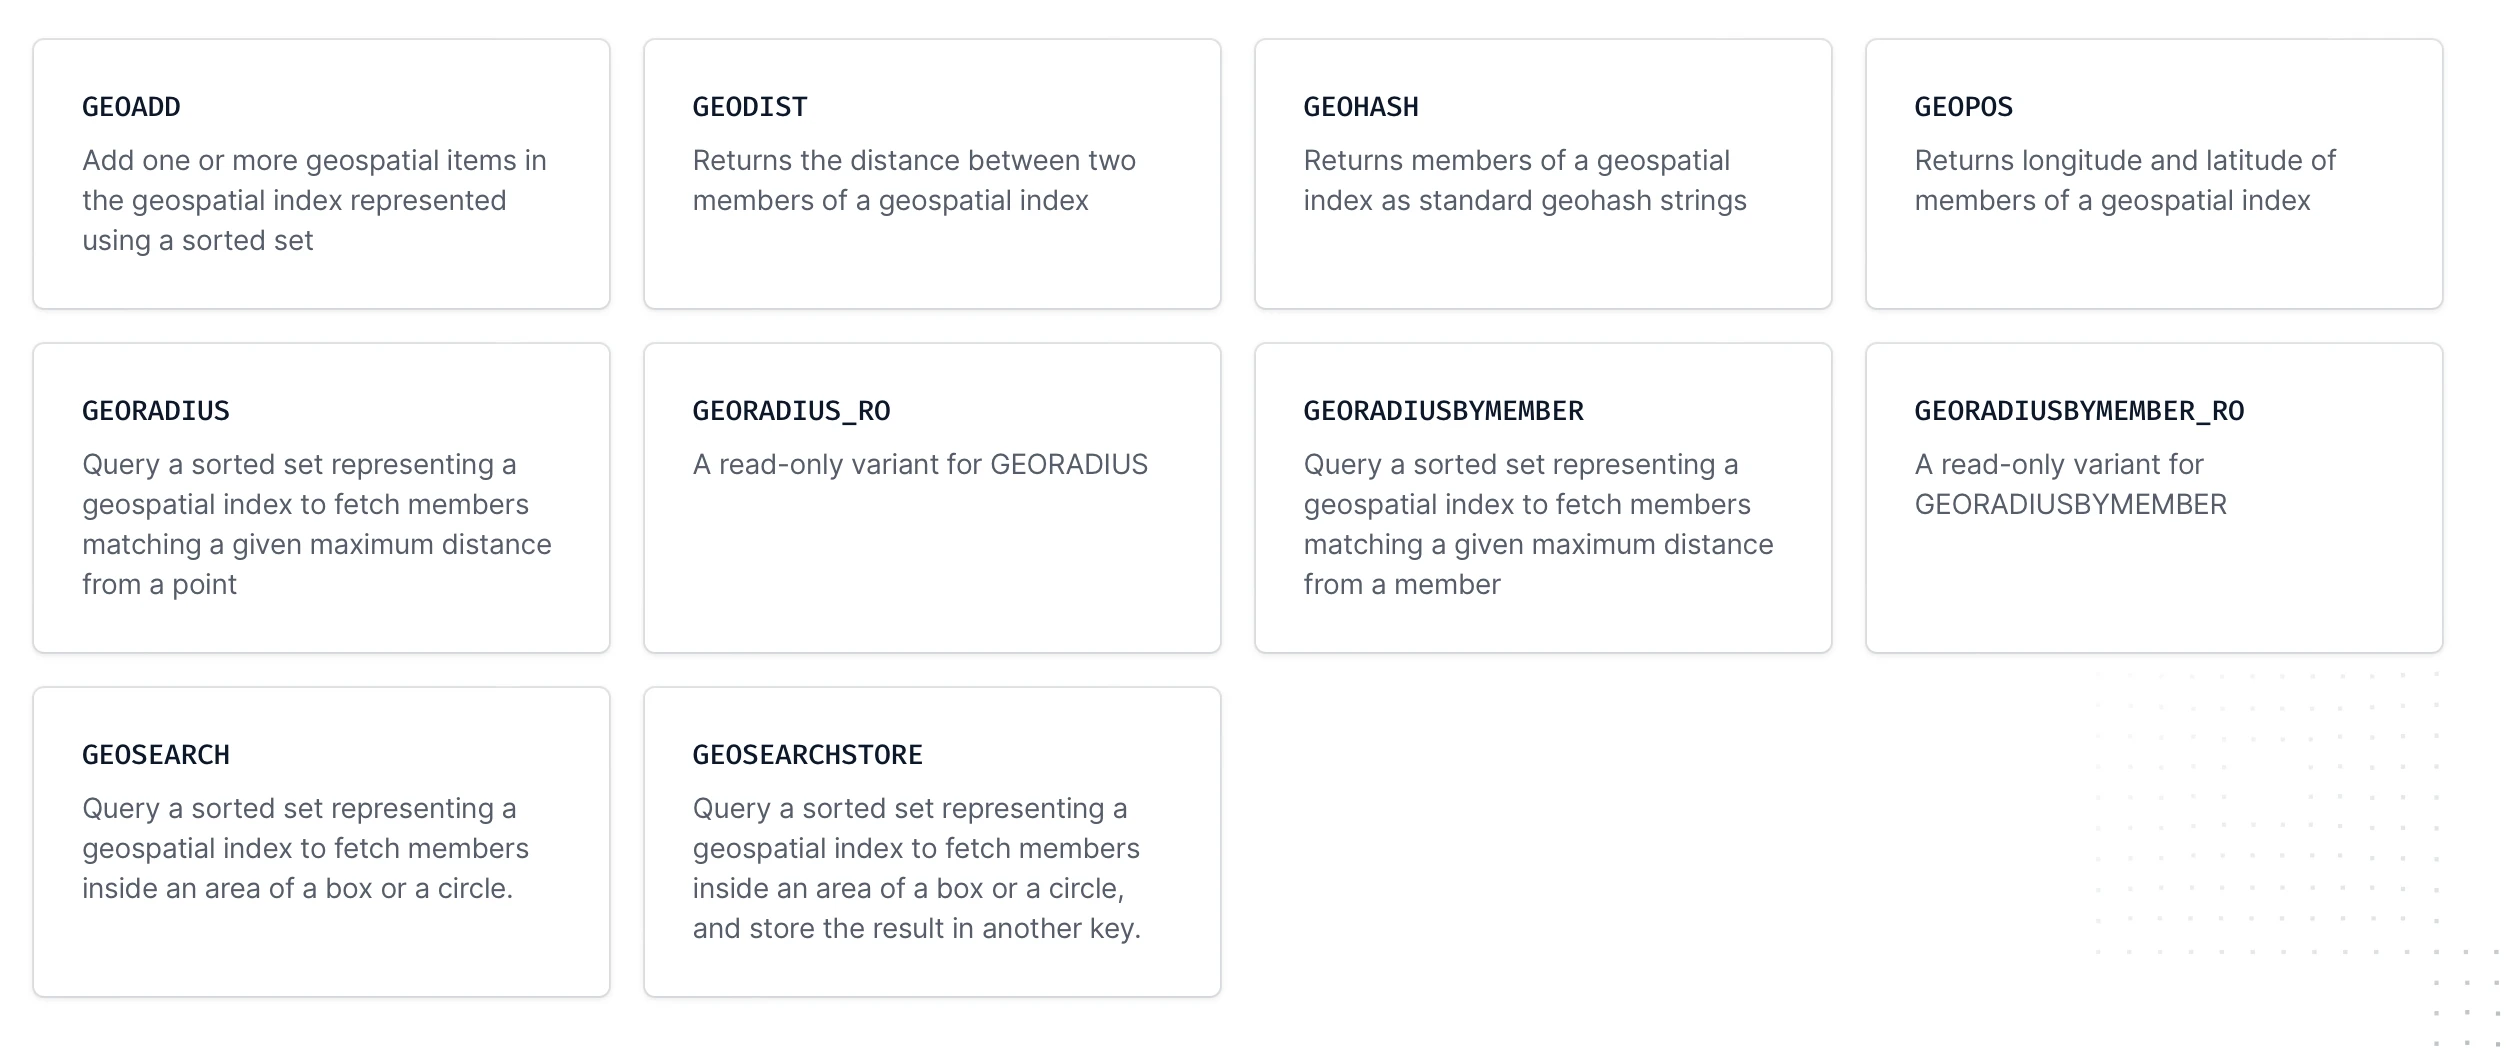Open the GEOPOS command card
2510x1048 pixels.
click(2154, 174)
